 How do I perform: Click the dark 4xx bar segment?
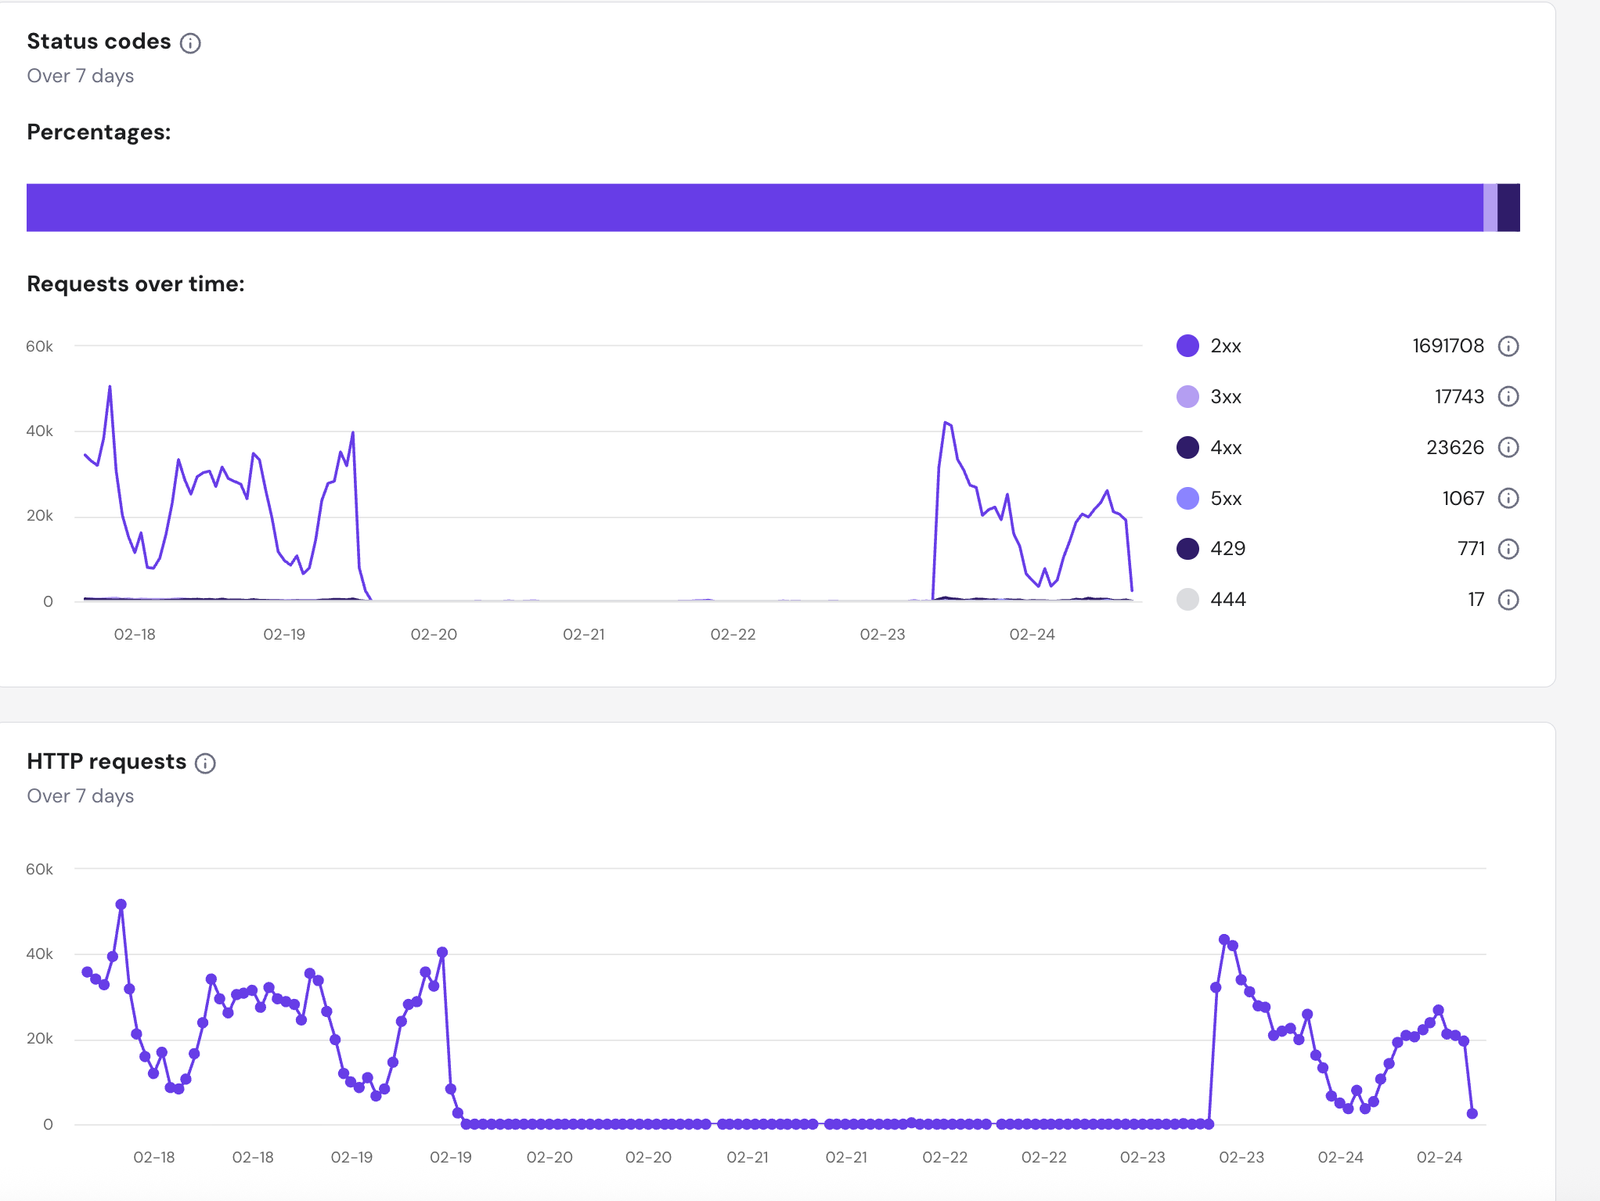(x=1509, y=208)
